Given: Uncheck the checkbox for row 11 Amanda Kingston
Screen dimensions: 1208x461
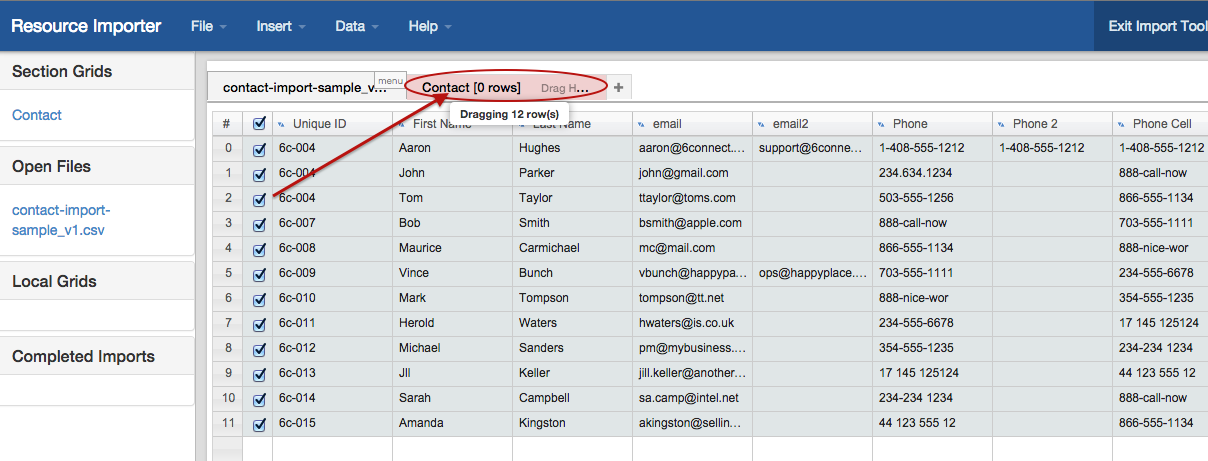Looking at the screenshot, I should [260, 424].
